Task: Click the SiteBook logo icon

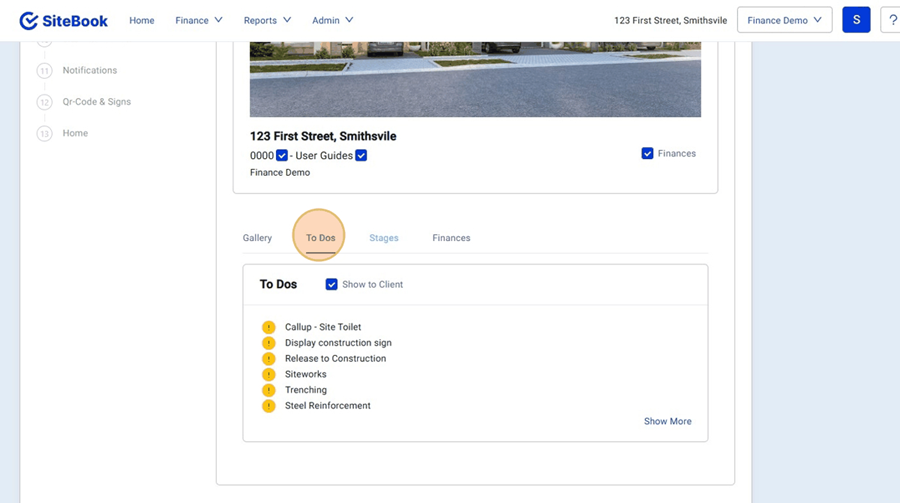Action: coord(29,20)
